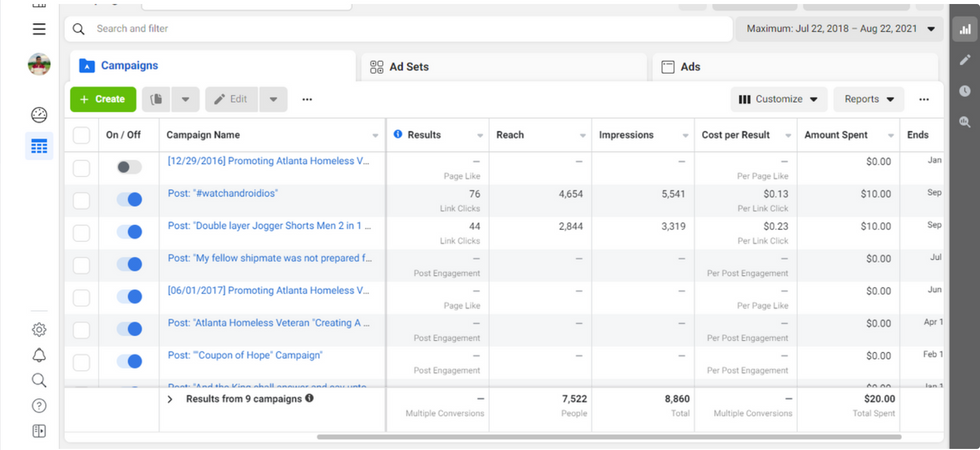Open the dropdown arrow beside duplicate button
The image size is (980, 450).
pos(186,99)
